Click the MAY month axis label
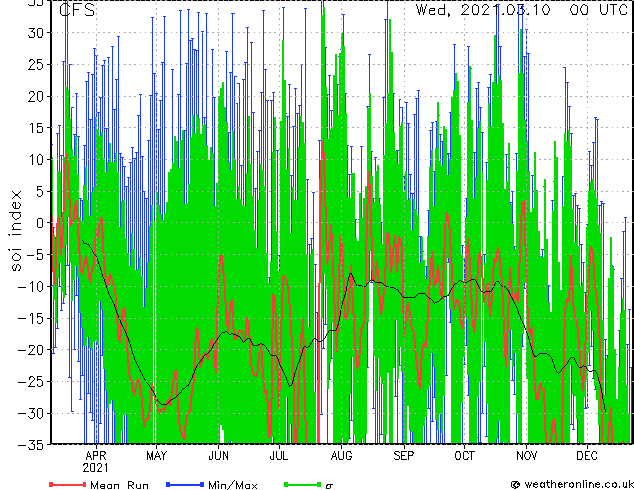Viewport: 634px width, 490px height. [x=156, y=456]
